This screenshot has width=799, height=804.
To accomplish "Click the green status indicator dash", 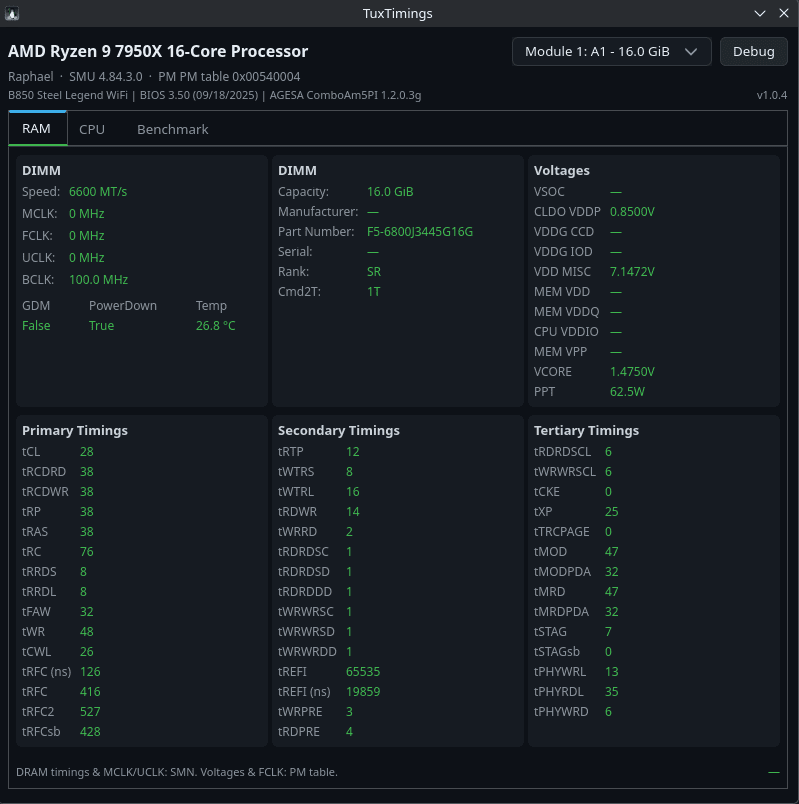I will pos(773,772).
